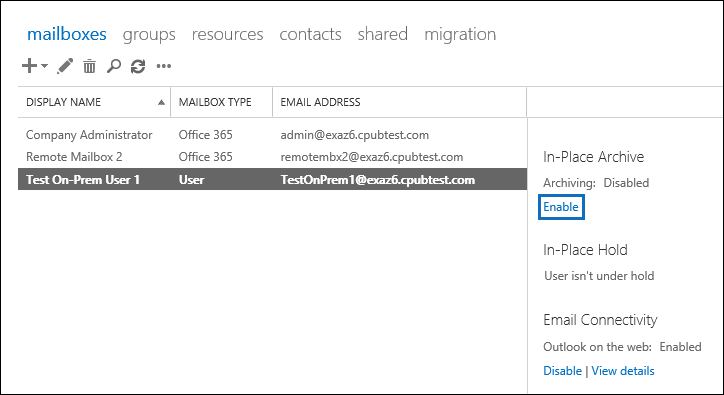Viewport: 724px width, 395px height.
Task: Go to the contacts tab
Action: [x=310, y=34]
